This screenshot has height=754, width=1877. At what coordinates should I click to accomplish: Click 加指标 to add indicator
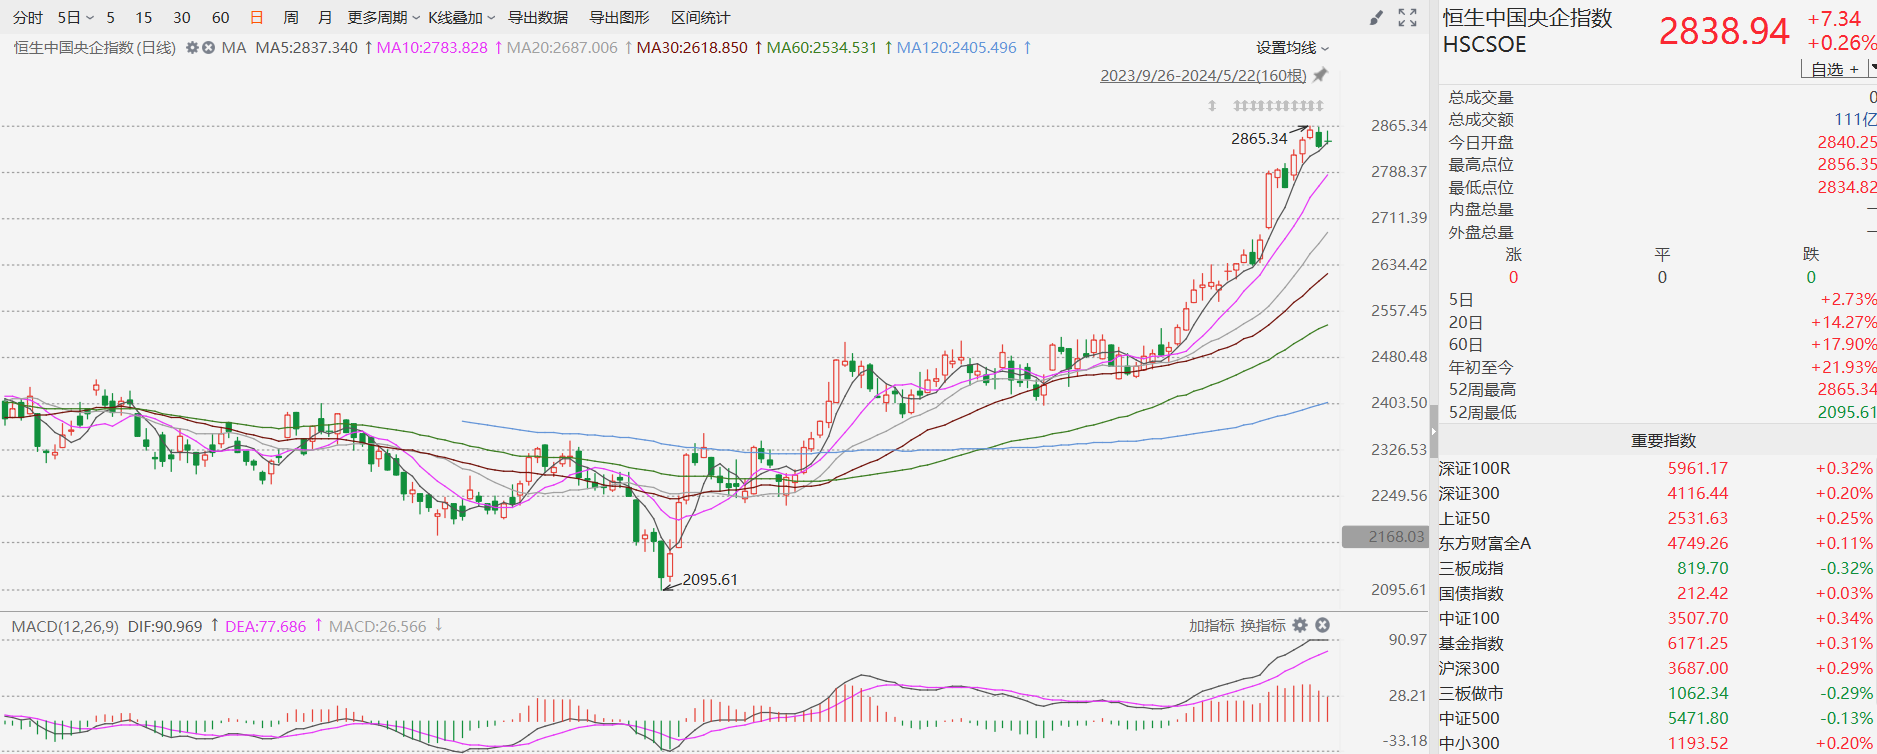(1211, 625)
